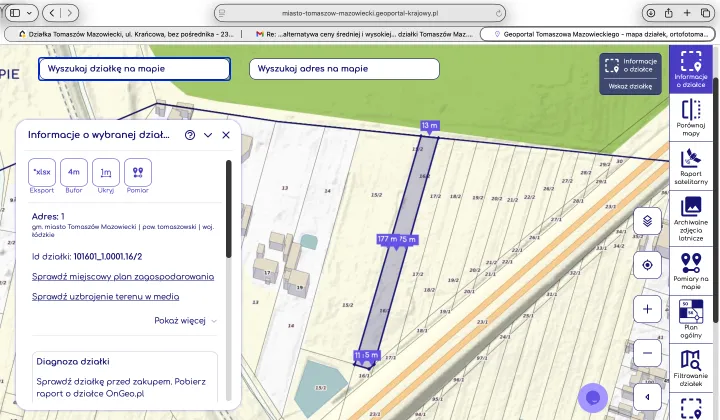The width and height of the screenshot is (720, 420).
Task: Open help for parcel info panel
Action: coord(190,135)
